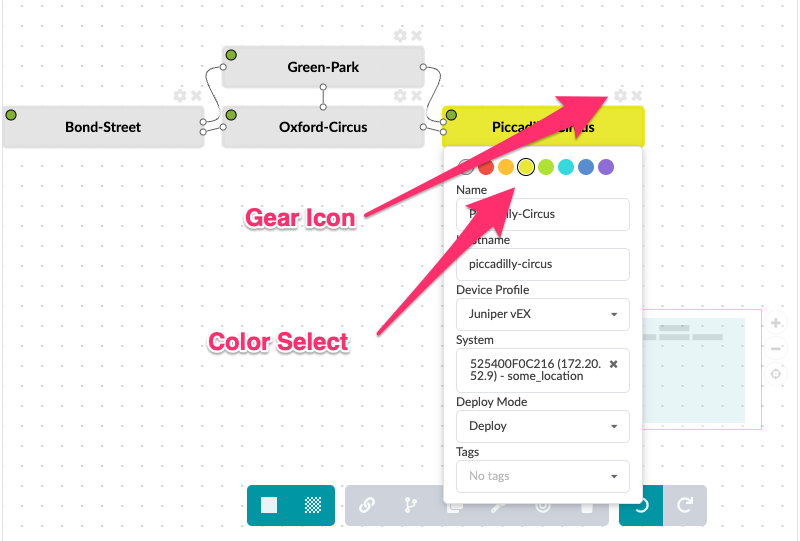Image resolution: width=800 pixels, height=541 pixels.
Task: Open the Tags dropdown
Action: [x=542, y=476]
